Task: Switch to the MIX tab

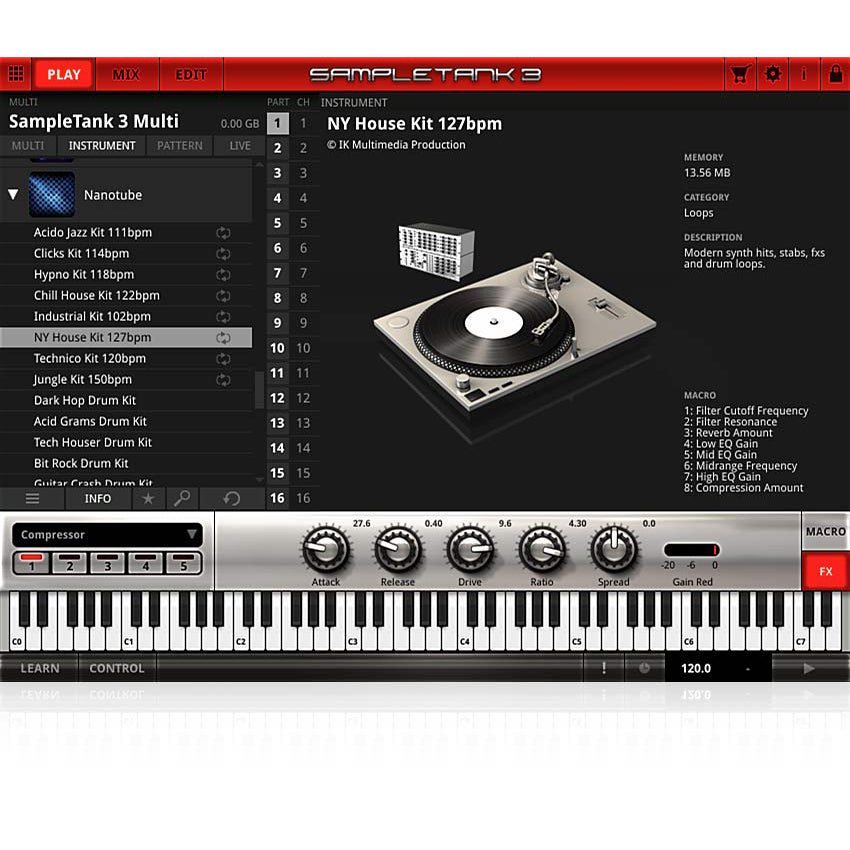Action: pos(127,73)
